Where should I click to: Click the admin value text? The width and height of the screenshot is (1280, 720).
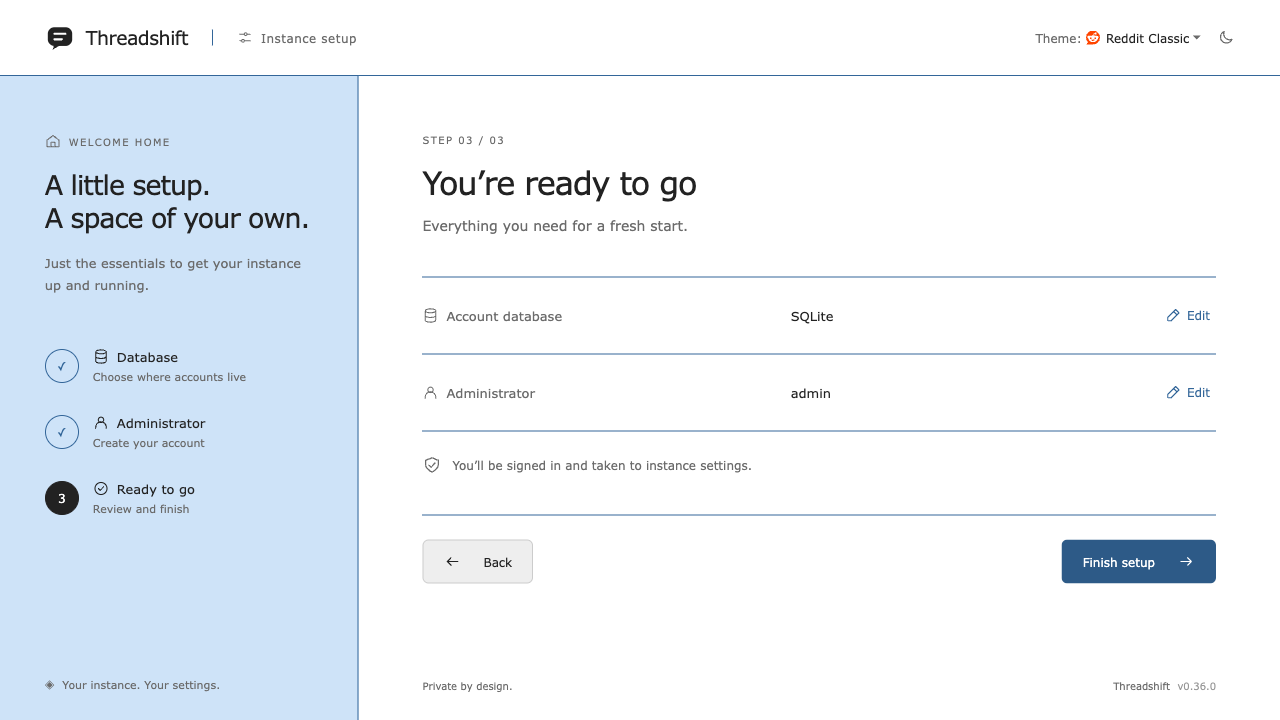[x=811, y=393]
